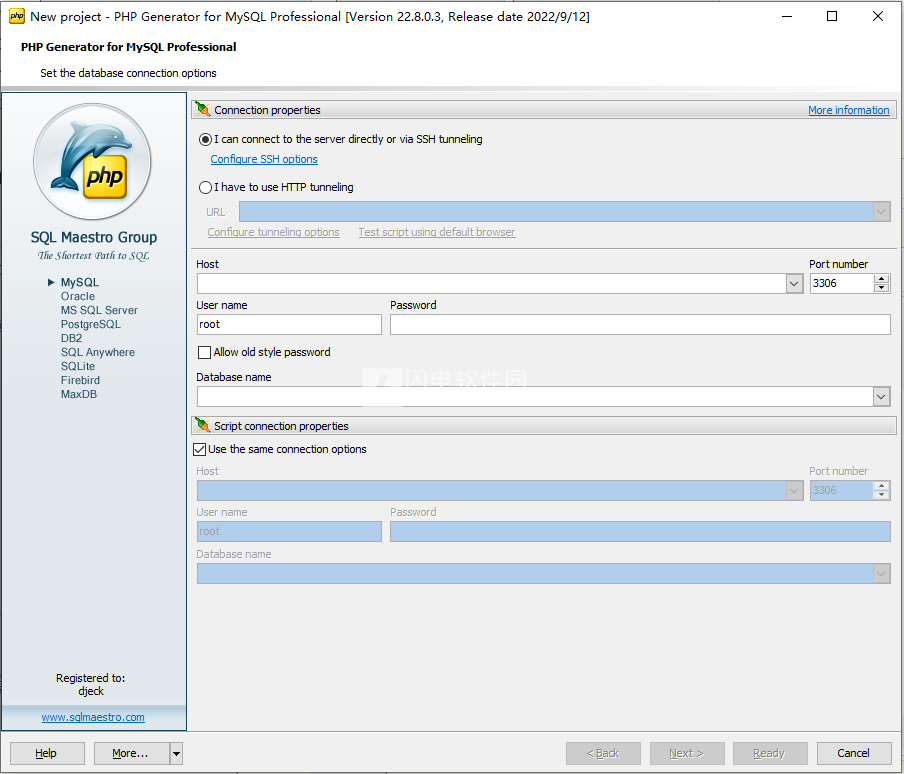This screenshot has height=774, width=904.
Task: Select DB2 in the product list
Action: (71, 338)
